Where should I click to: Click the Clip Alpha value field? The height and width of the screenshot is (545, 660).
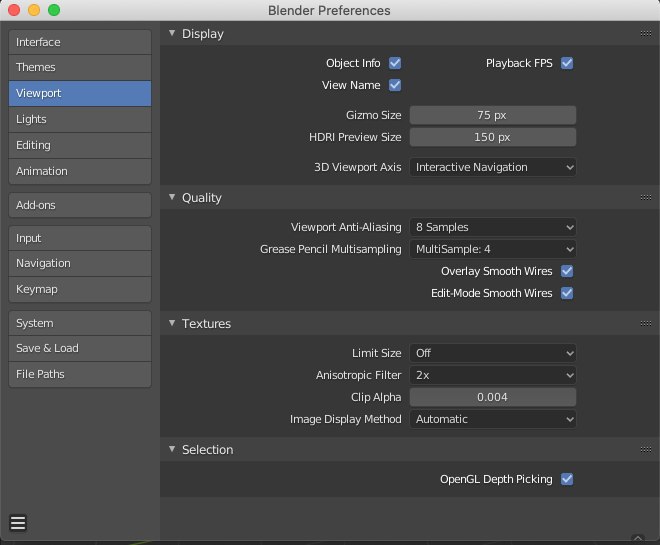click(x=492, y=397)
